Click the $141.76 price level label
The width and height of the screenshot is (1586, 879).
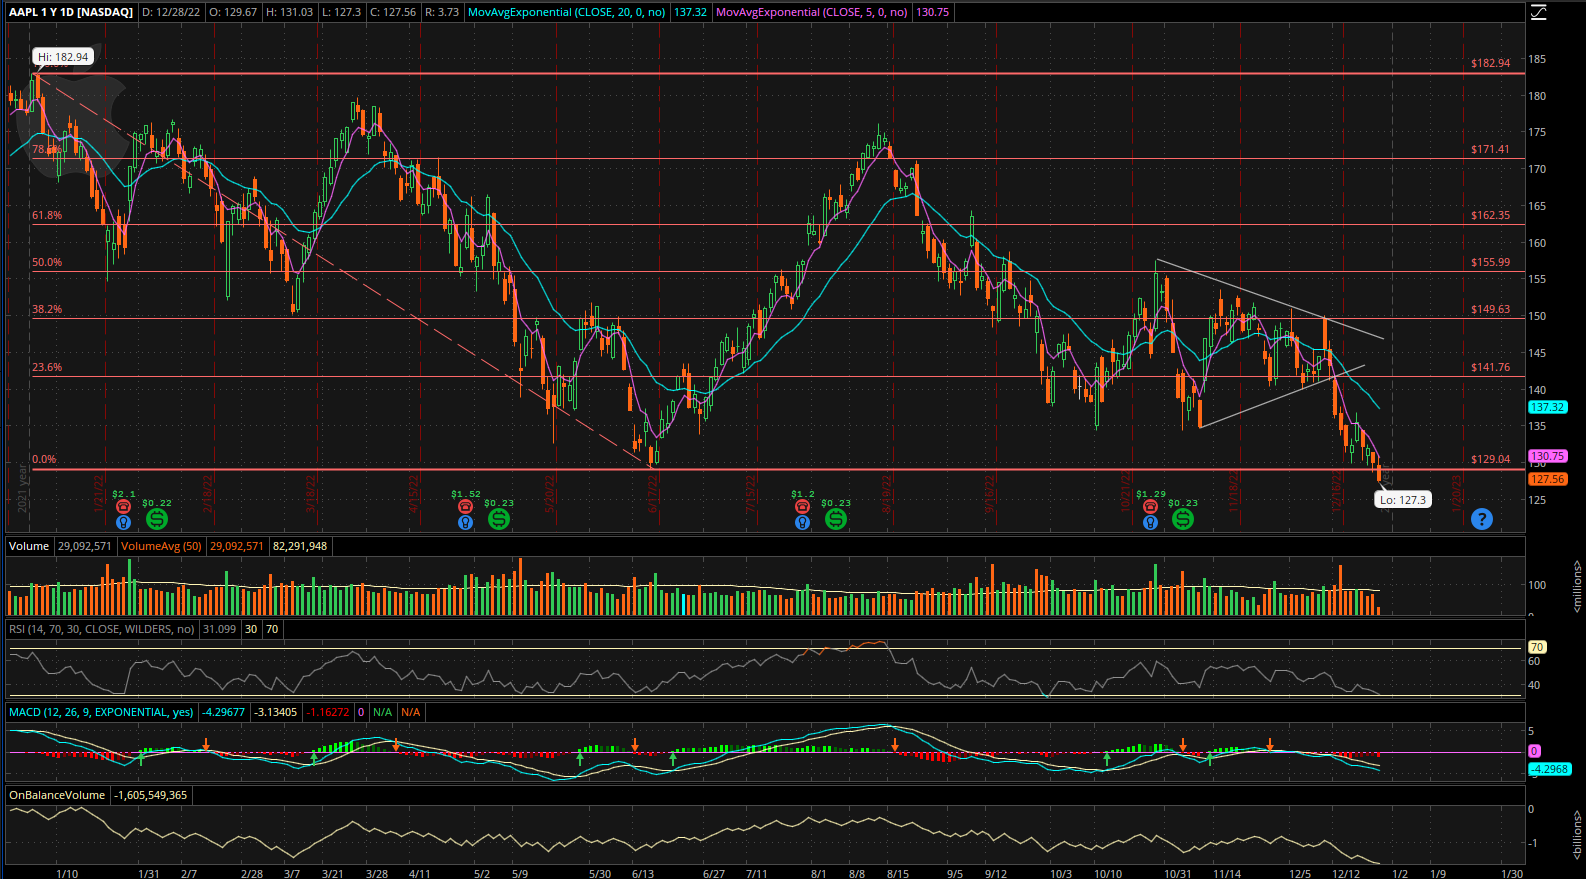(x=1490, y=367)
